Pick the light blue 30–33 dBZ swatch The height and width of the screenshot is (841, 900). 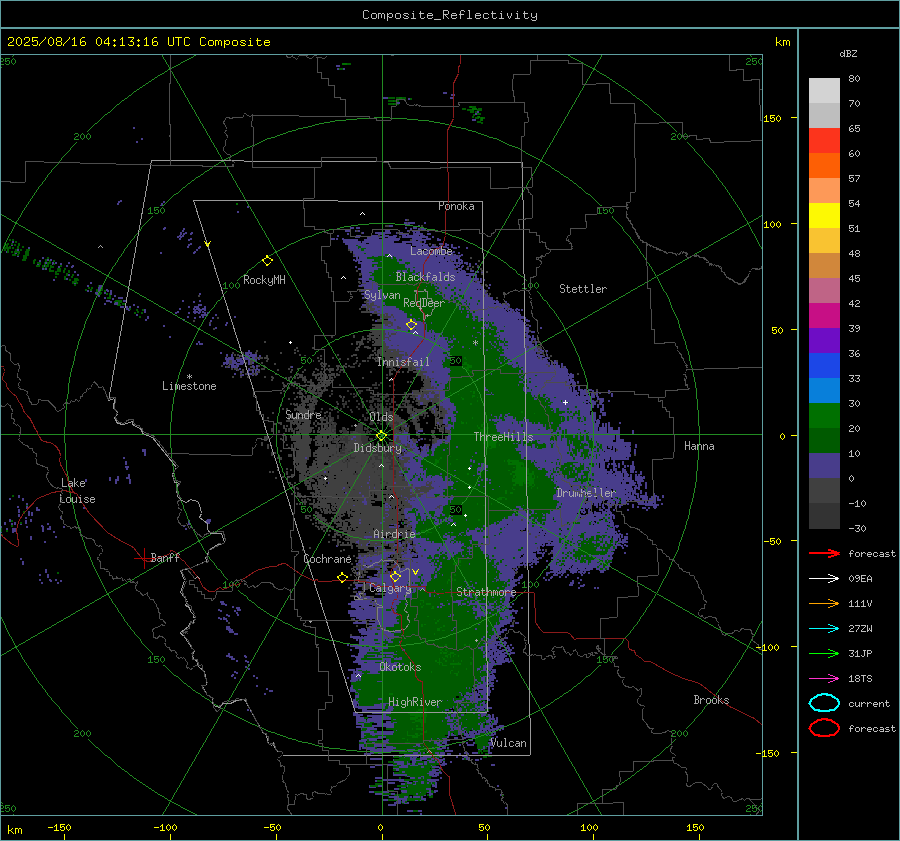pyautogui.click(x=824, y=391)
